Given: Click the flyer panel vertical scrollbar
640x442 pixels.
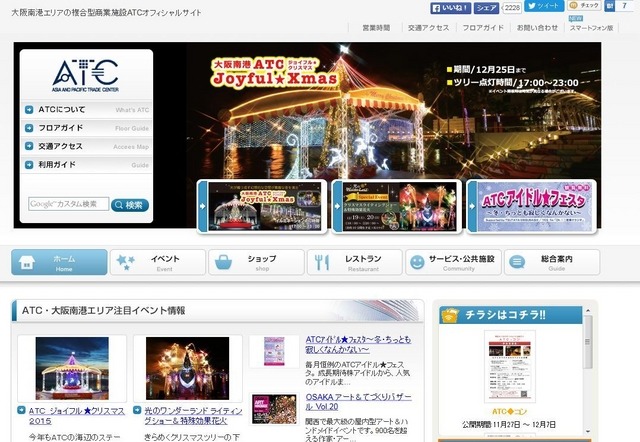Looking at the screenshot, I should (x=588, y=371).
